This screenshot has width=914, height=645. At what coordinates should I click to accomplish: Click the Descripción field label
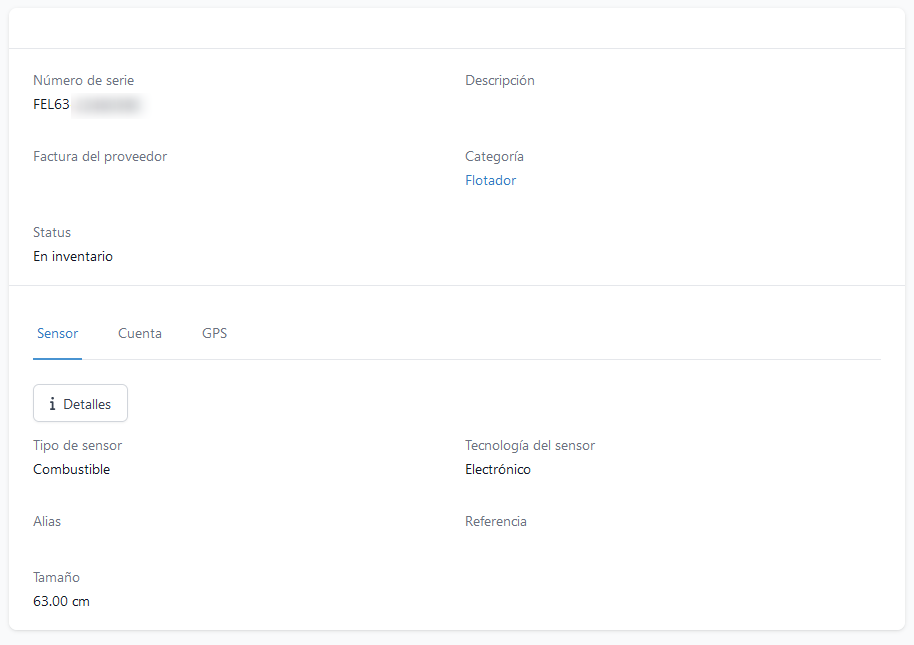click(x=499, y=81)
